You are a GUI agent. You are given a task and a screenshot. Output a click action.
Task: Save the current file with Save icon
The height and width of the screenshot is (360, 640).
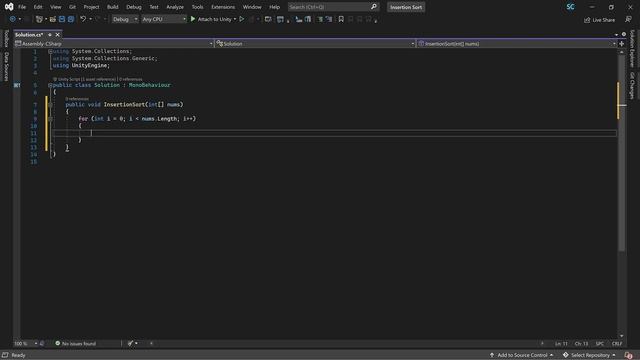[x=62, y=19]
